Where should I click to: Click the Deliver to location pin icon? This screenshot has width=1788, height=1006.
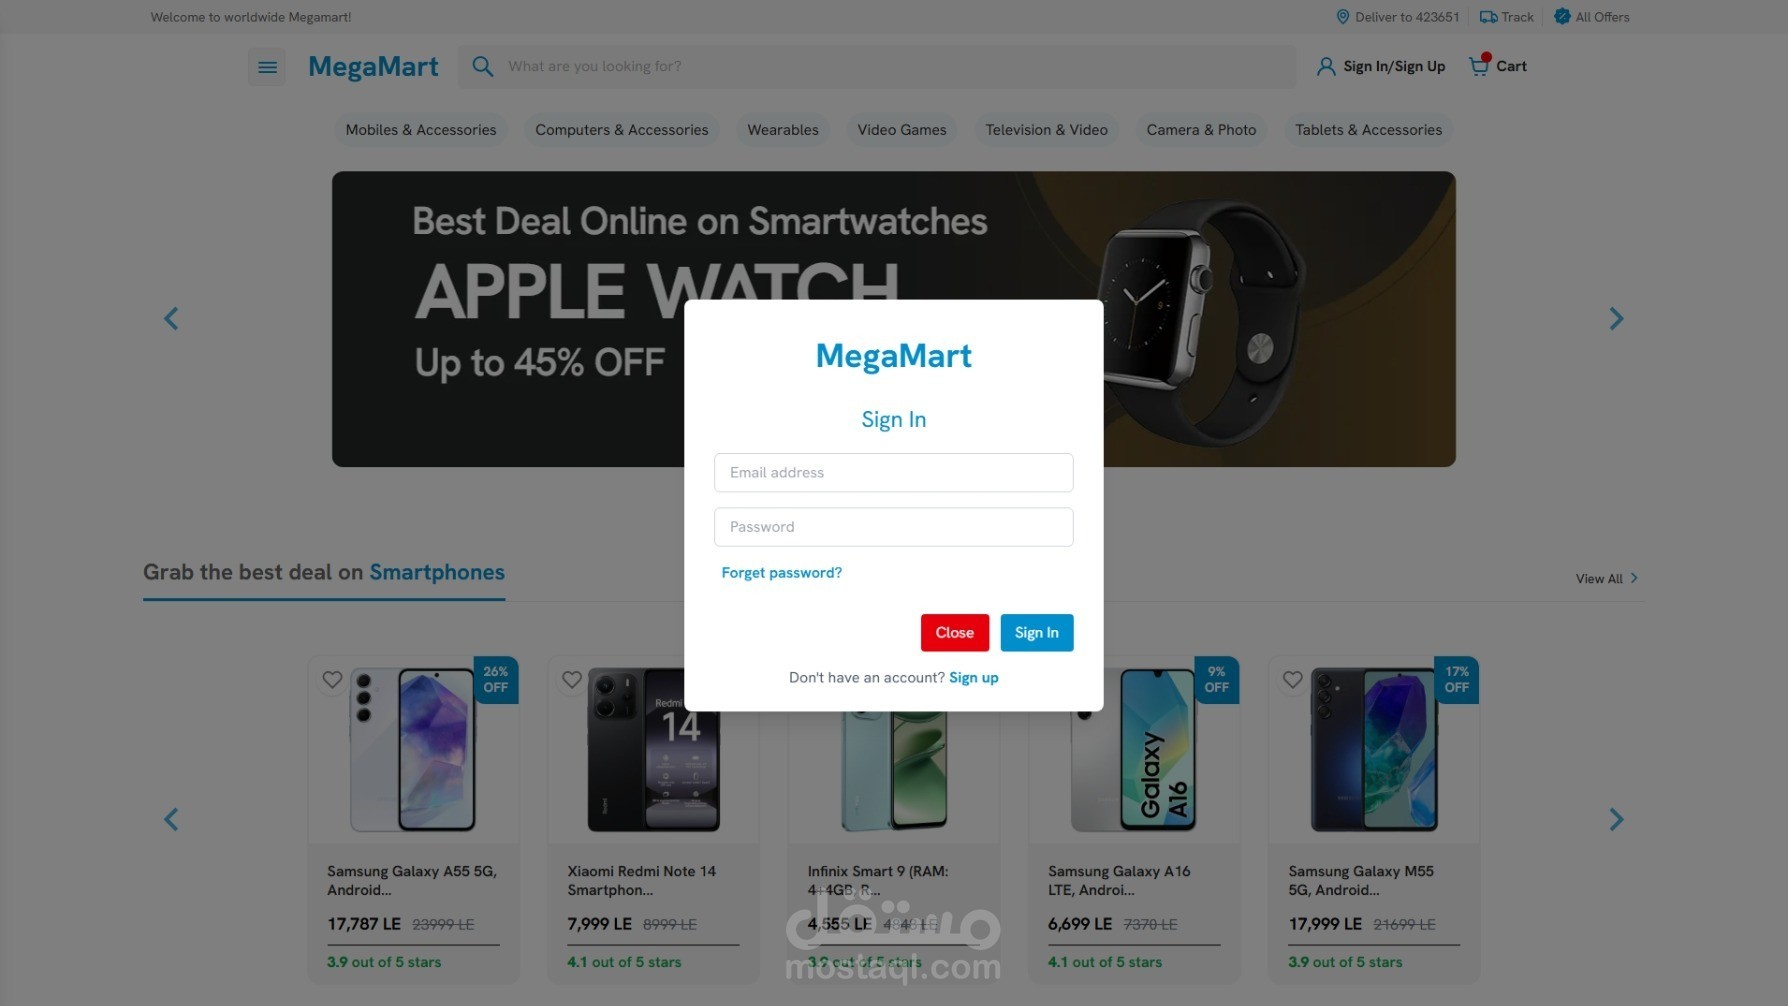tap(1343, 17)
